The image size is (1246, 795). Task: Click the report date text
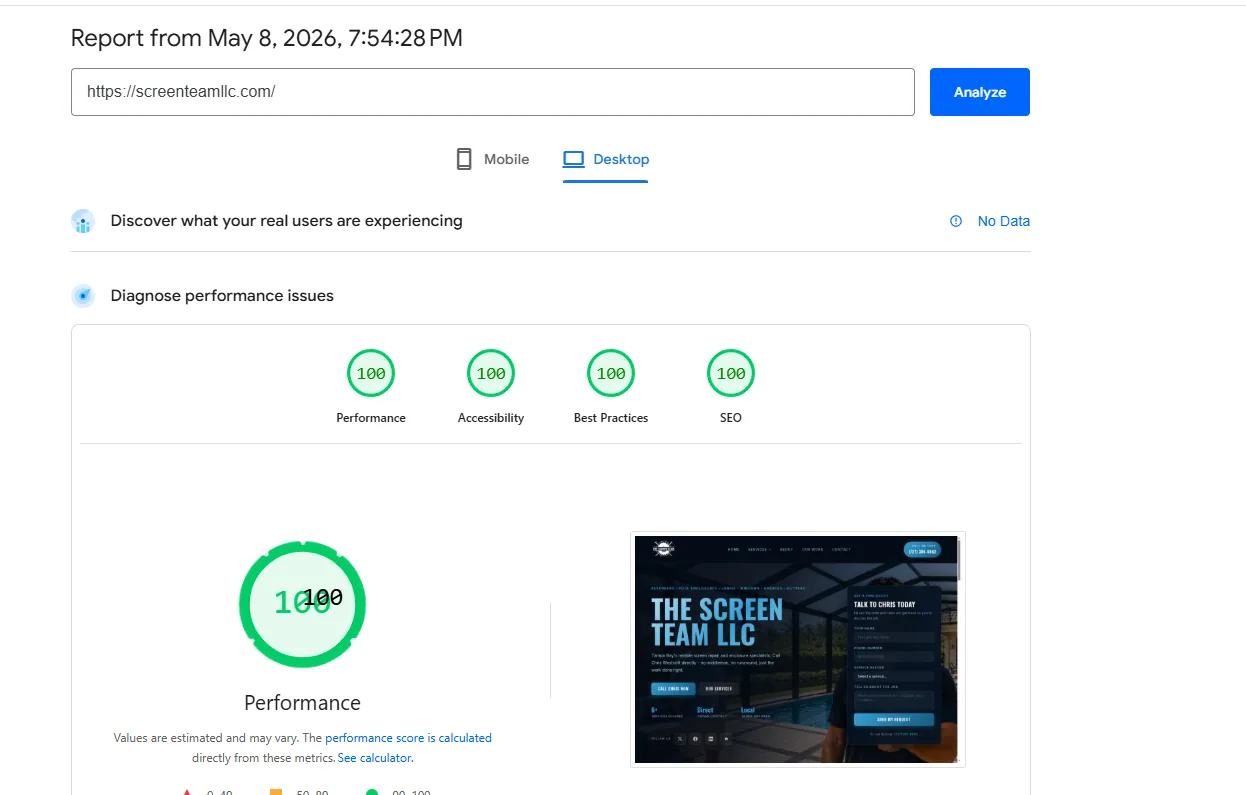pos(267,38)
